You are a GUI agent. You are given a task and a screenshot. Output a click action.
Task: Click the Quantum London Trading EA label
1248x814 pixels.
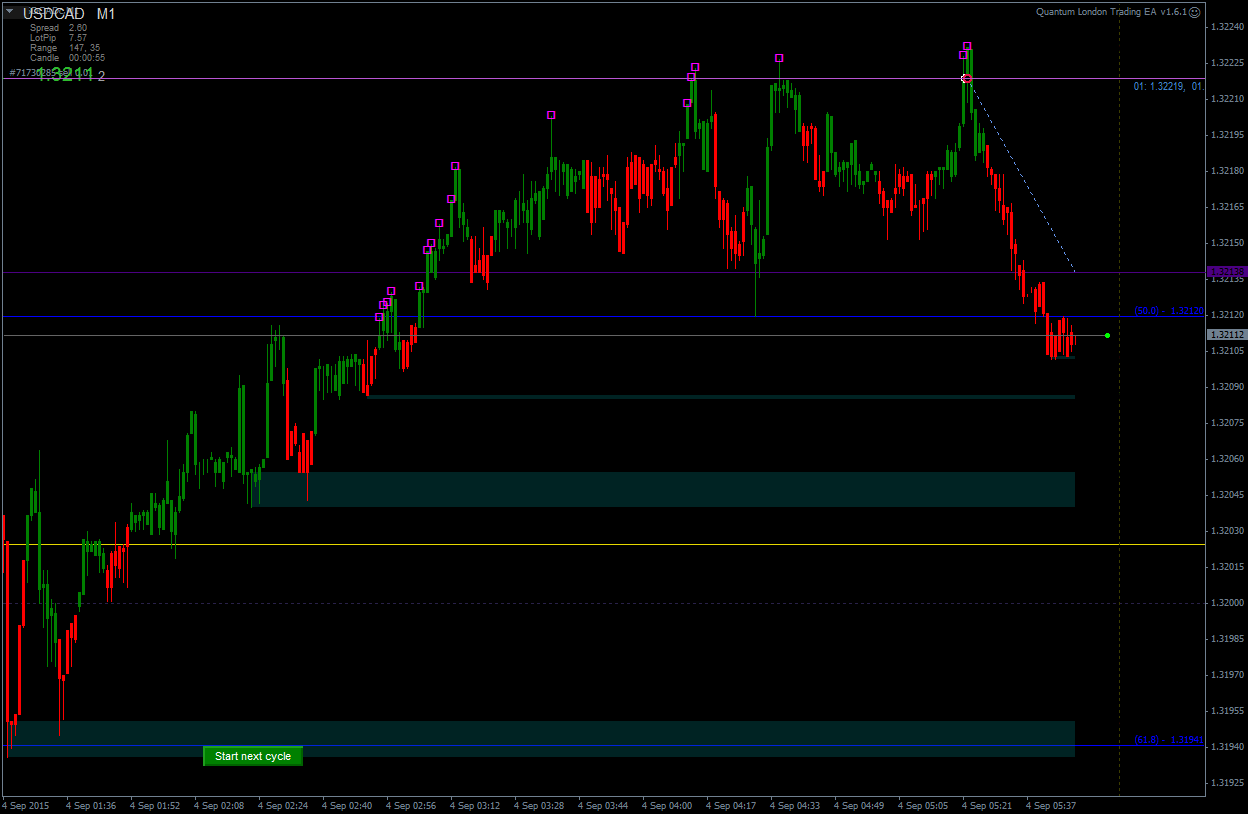click(x=1110, y=12)
